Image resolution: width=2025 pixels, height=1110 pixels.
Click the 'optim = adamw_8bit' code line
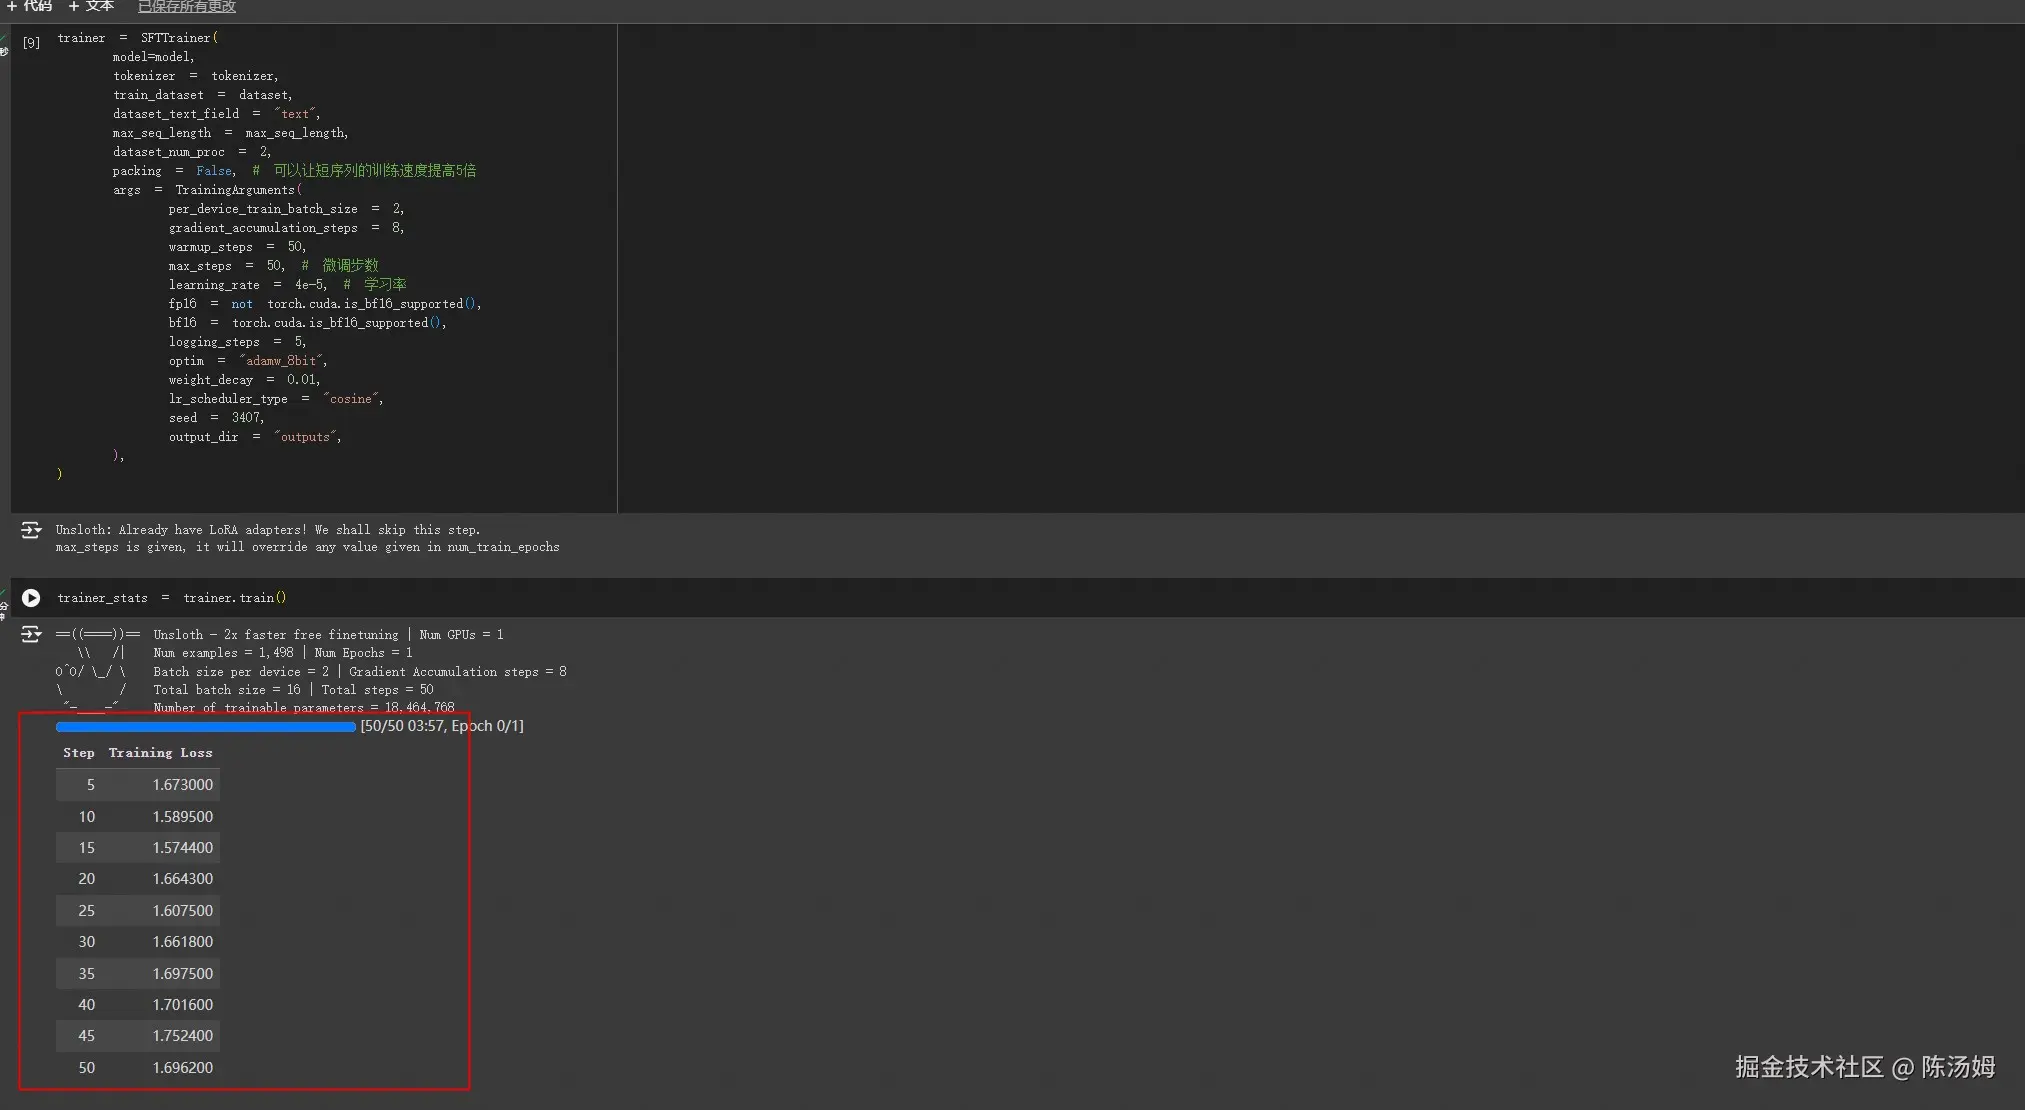[x=247, y=361]
